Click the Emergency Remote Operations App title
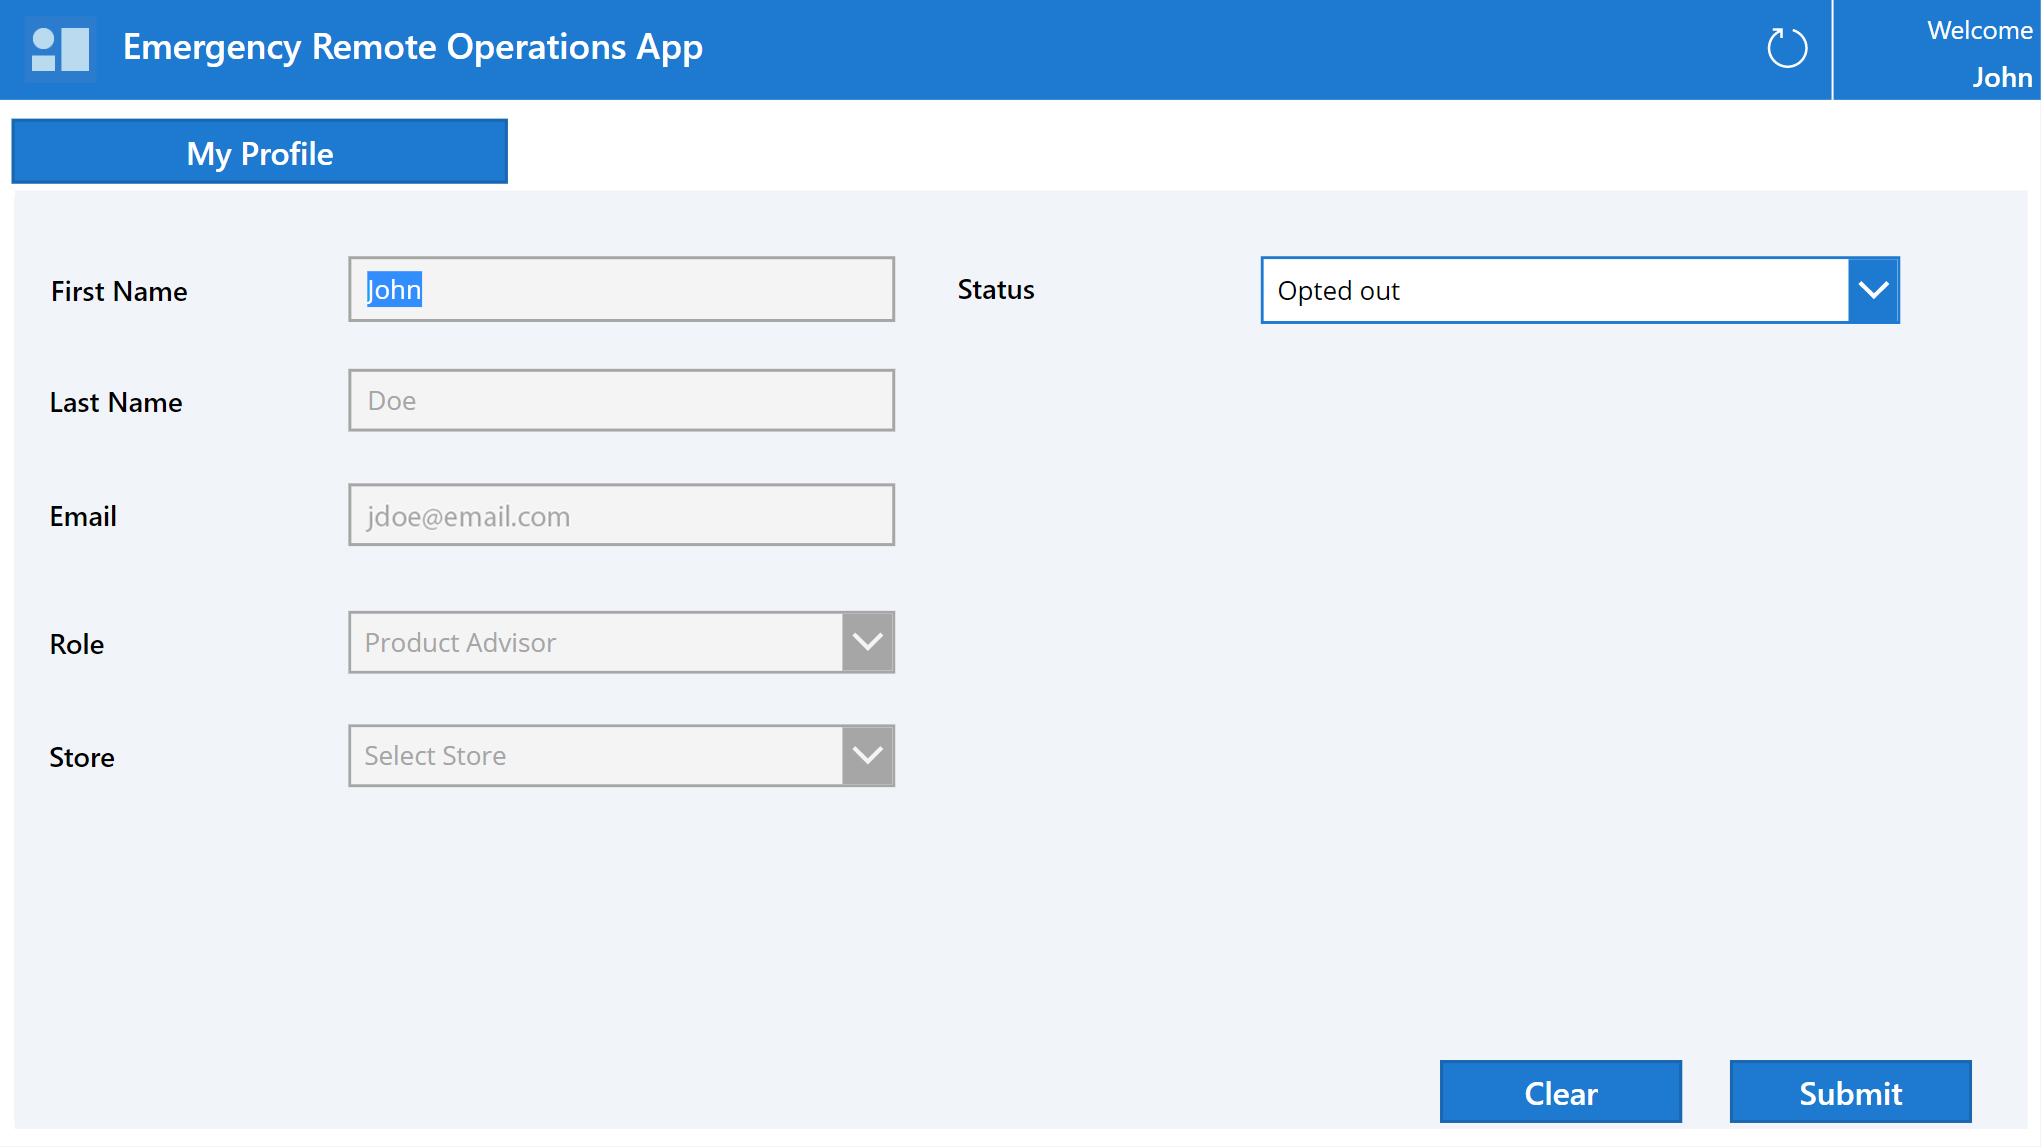The image size is (2041, 1147). pyautogui.click(x=413, y=47)
